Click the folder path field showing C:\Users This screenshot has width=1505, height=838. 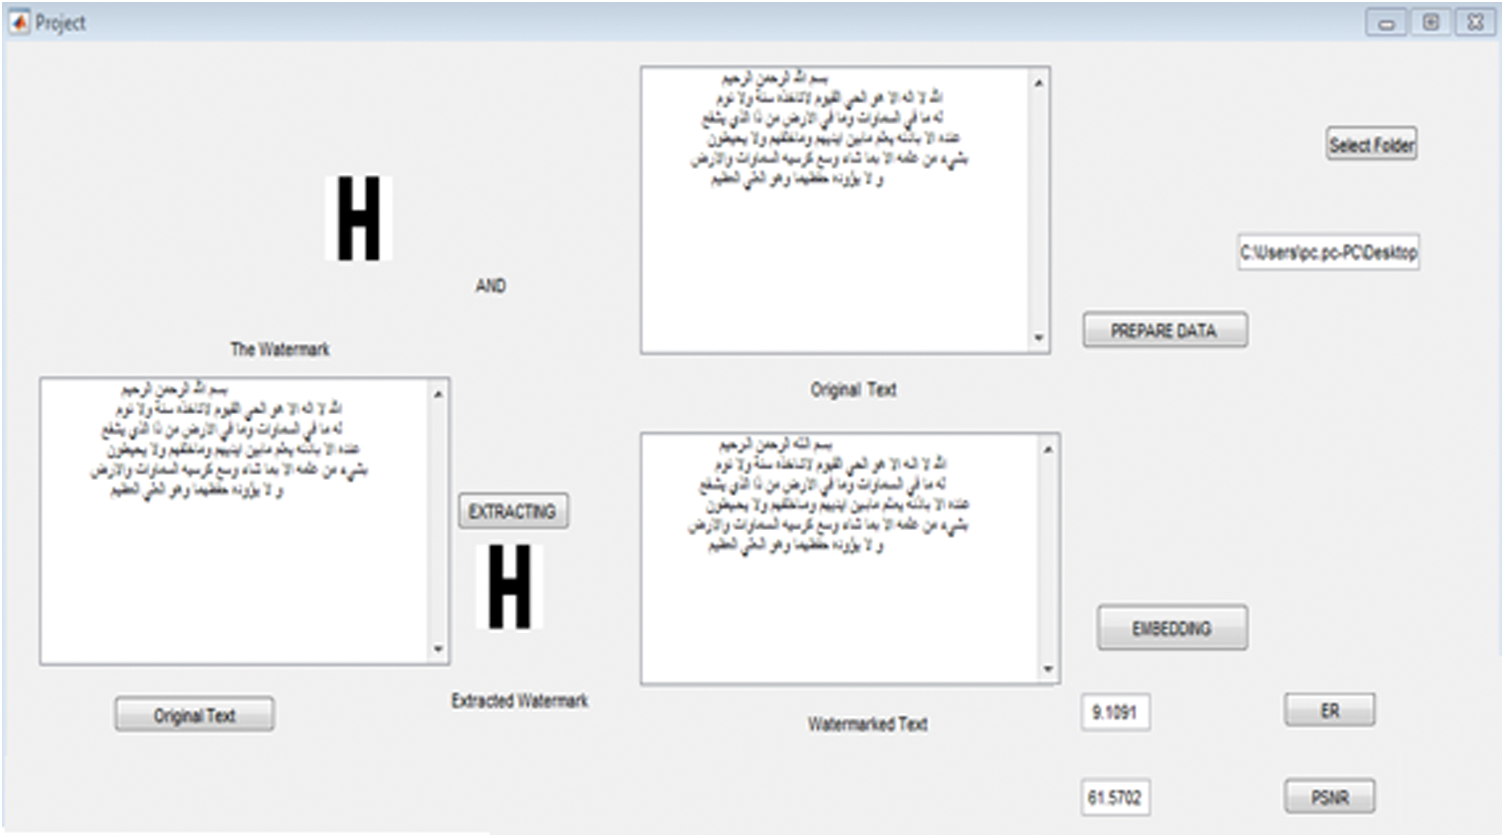coord(1328,253)
